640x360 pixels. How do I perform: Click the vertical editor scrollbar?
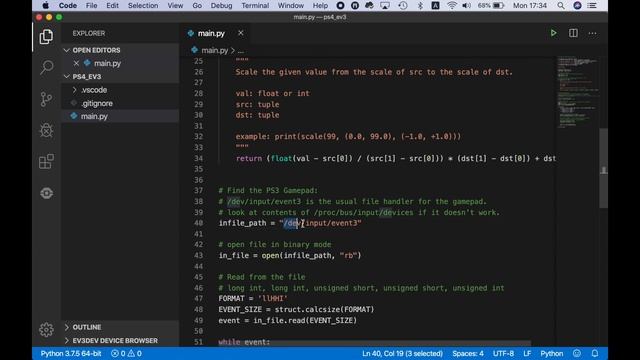pos(603,168)
